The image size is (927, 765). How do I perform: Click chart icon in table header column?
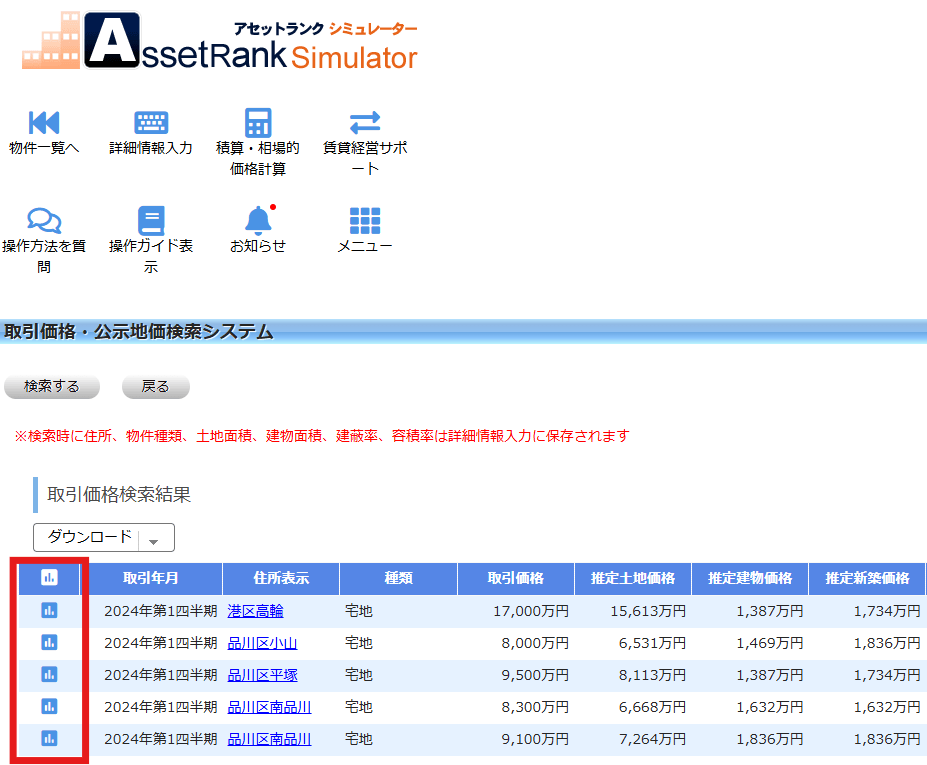click(48, 578)
